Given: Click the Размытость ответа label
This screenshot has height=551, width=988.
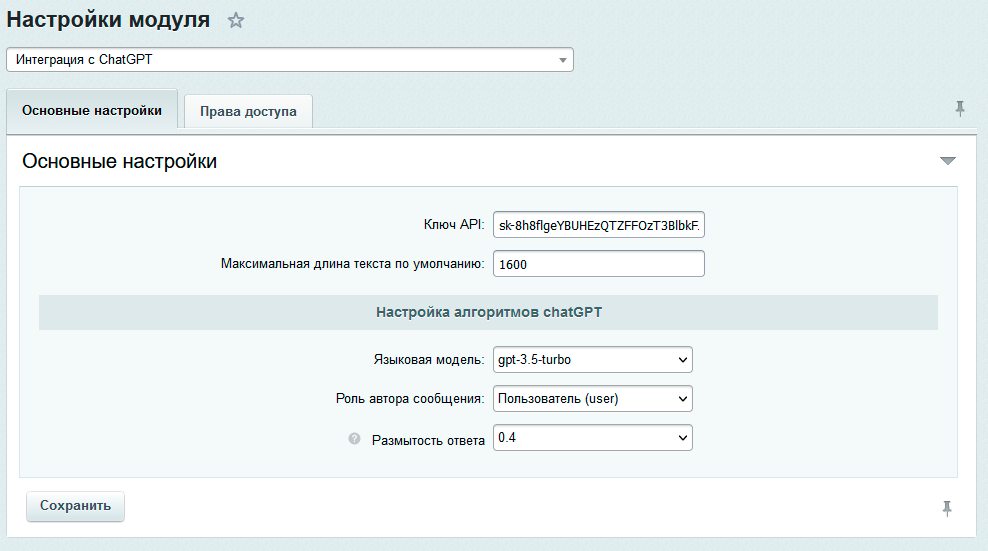Looking at the screenshot, I should point(428,440).
